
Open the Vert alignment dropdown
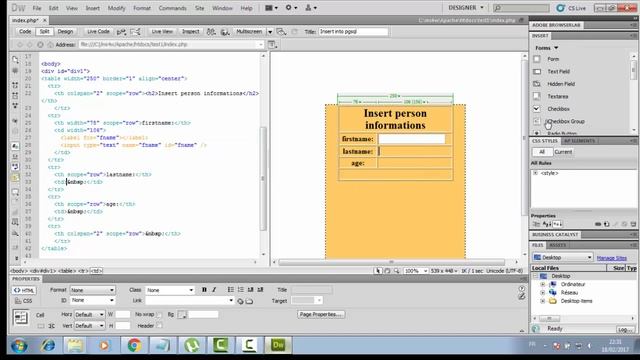89,326
